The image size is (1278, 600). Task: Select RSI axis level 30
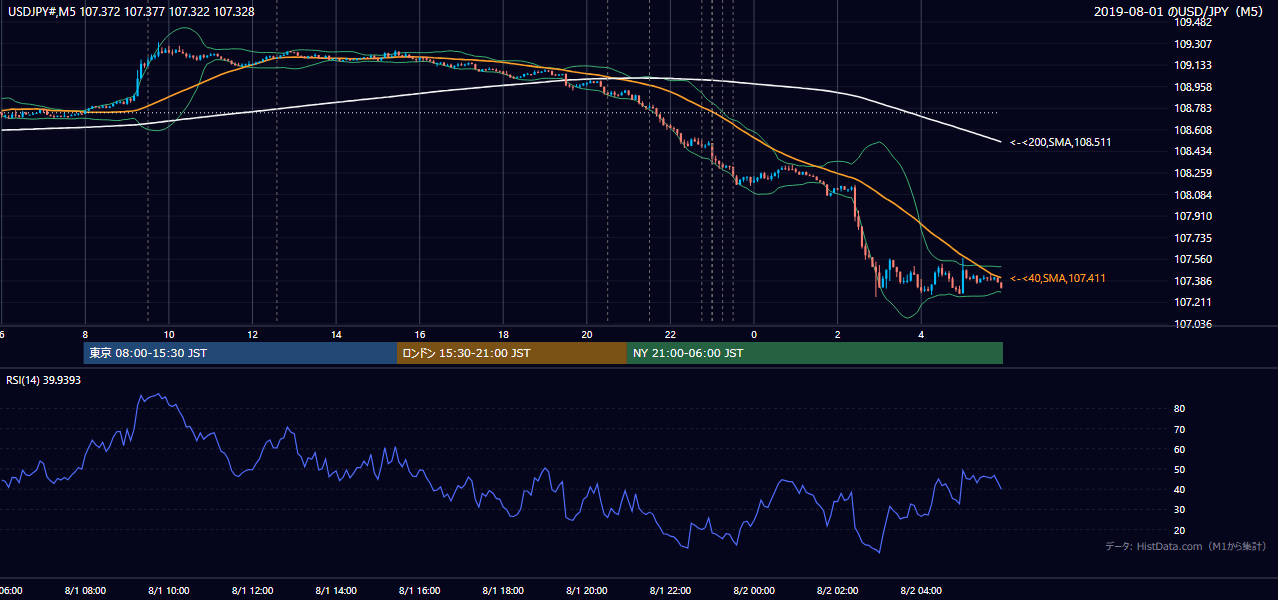coord(1179,509)
